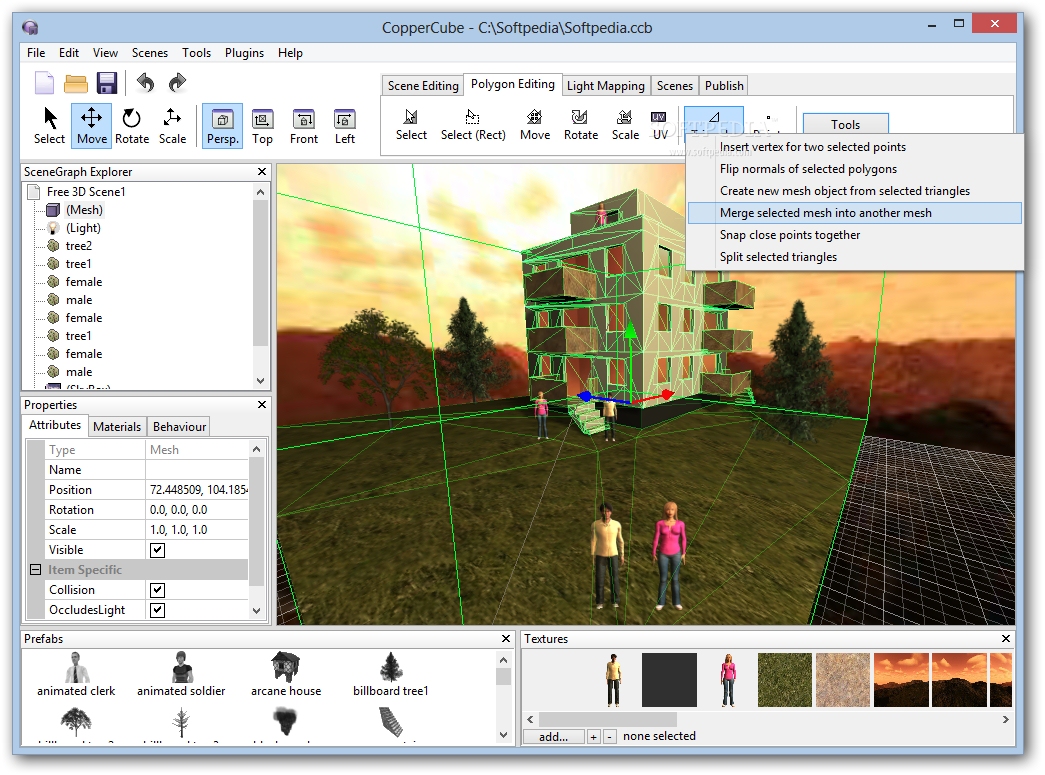Select arcane house prefab
Viewport: 1045px width, 775px height.
pos(286,674)
